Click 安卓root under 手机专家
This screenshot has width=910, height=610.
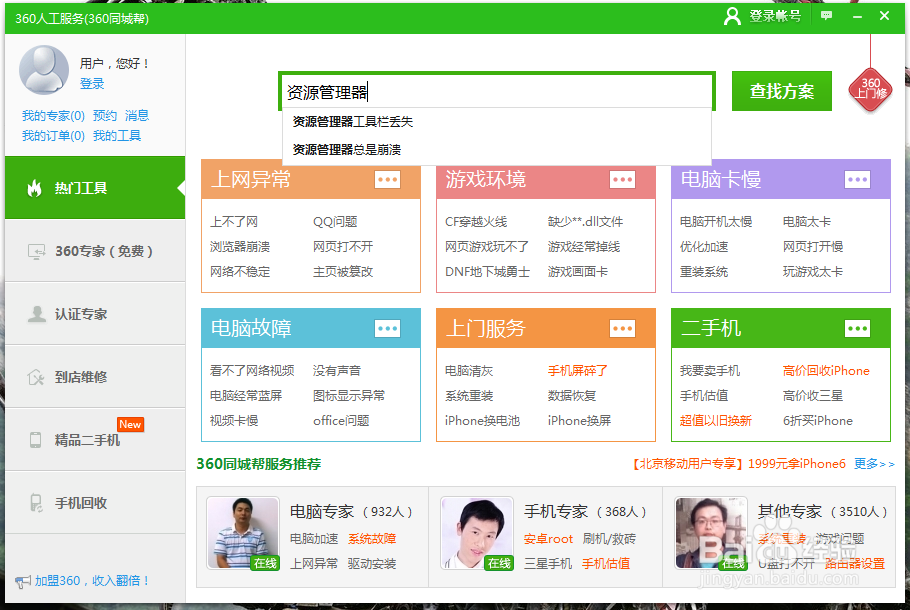click(548, 539)
